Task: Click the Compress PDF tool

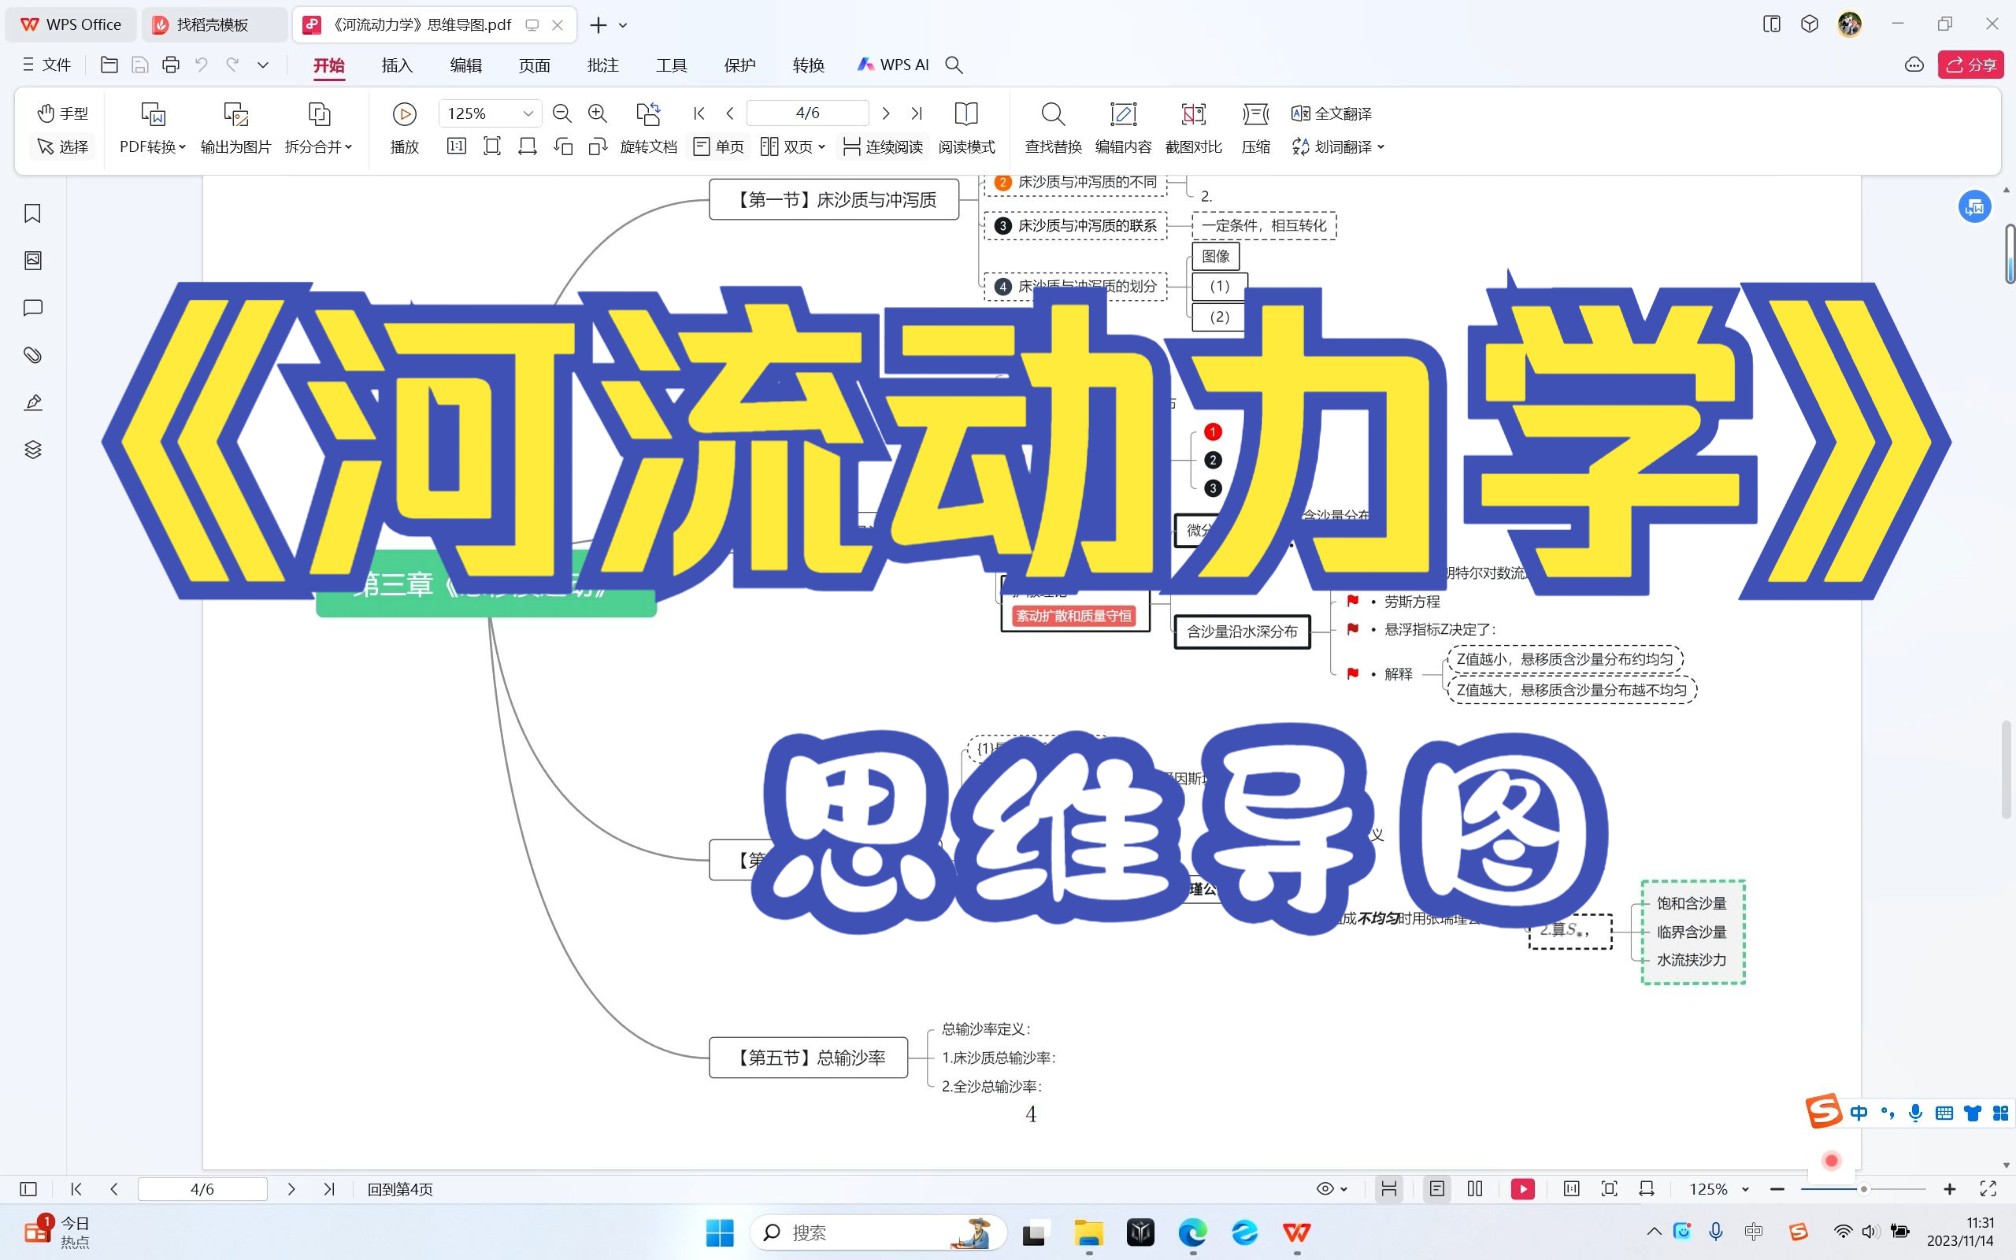Action: click(1256, 128)
